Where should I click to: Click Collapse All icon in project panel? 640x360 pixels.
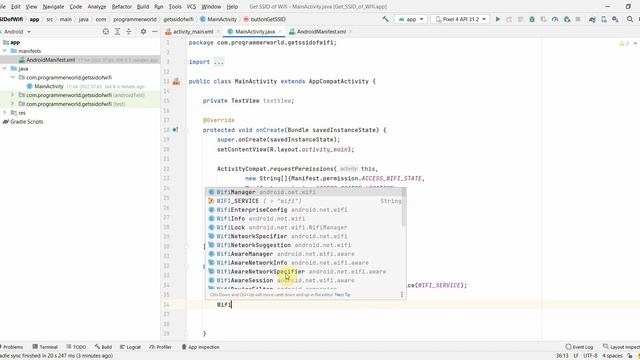(x=129, y=31)
